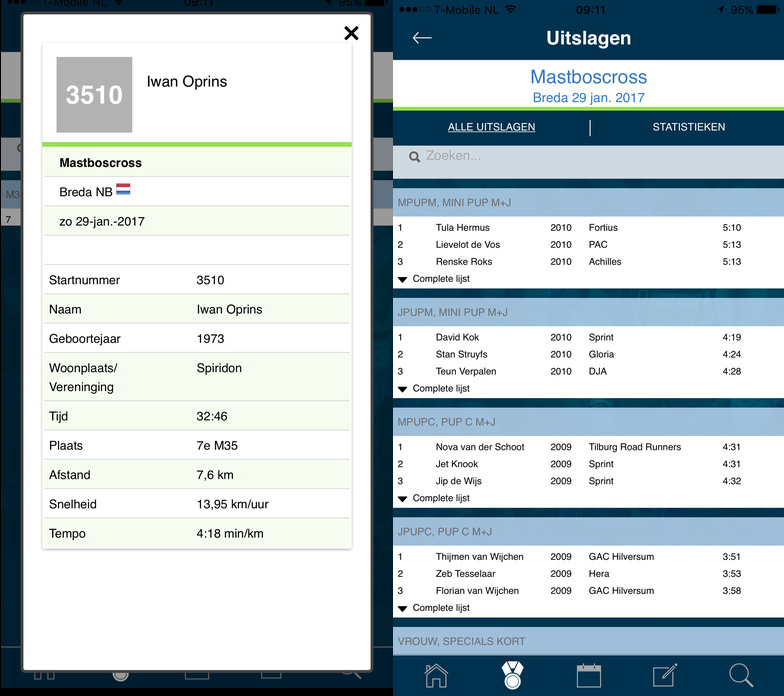Expand Complete lijst under MPUPM Mini Pup
This screenshot has width=784, height=696.
point(434,279)
